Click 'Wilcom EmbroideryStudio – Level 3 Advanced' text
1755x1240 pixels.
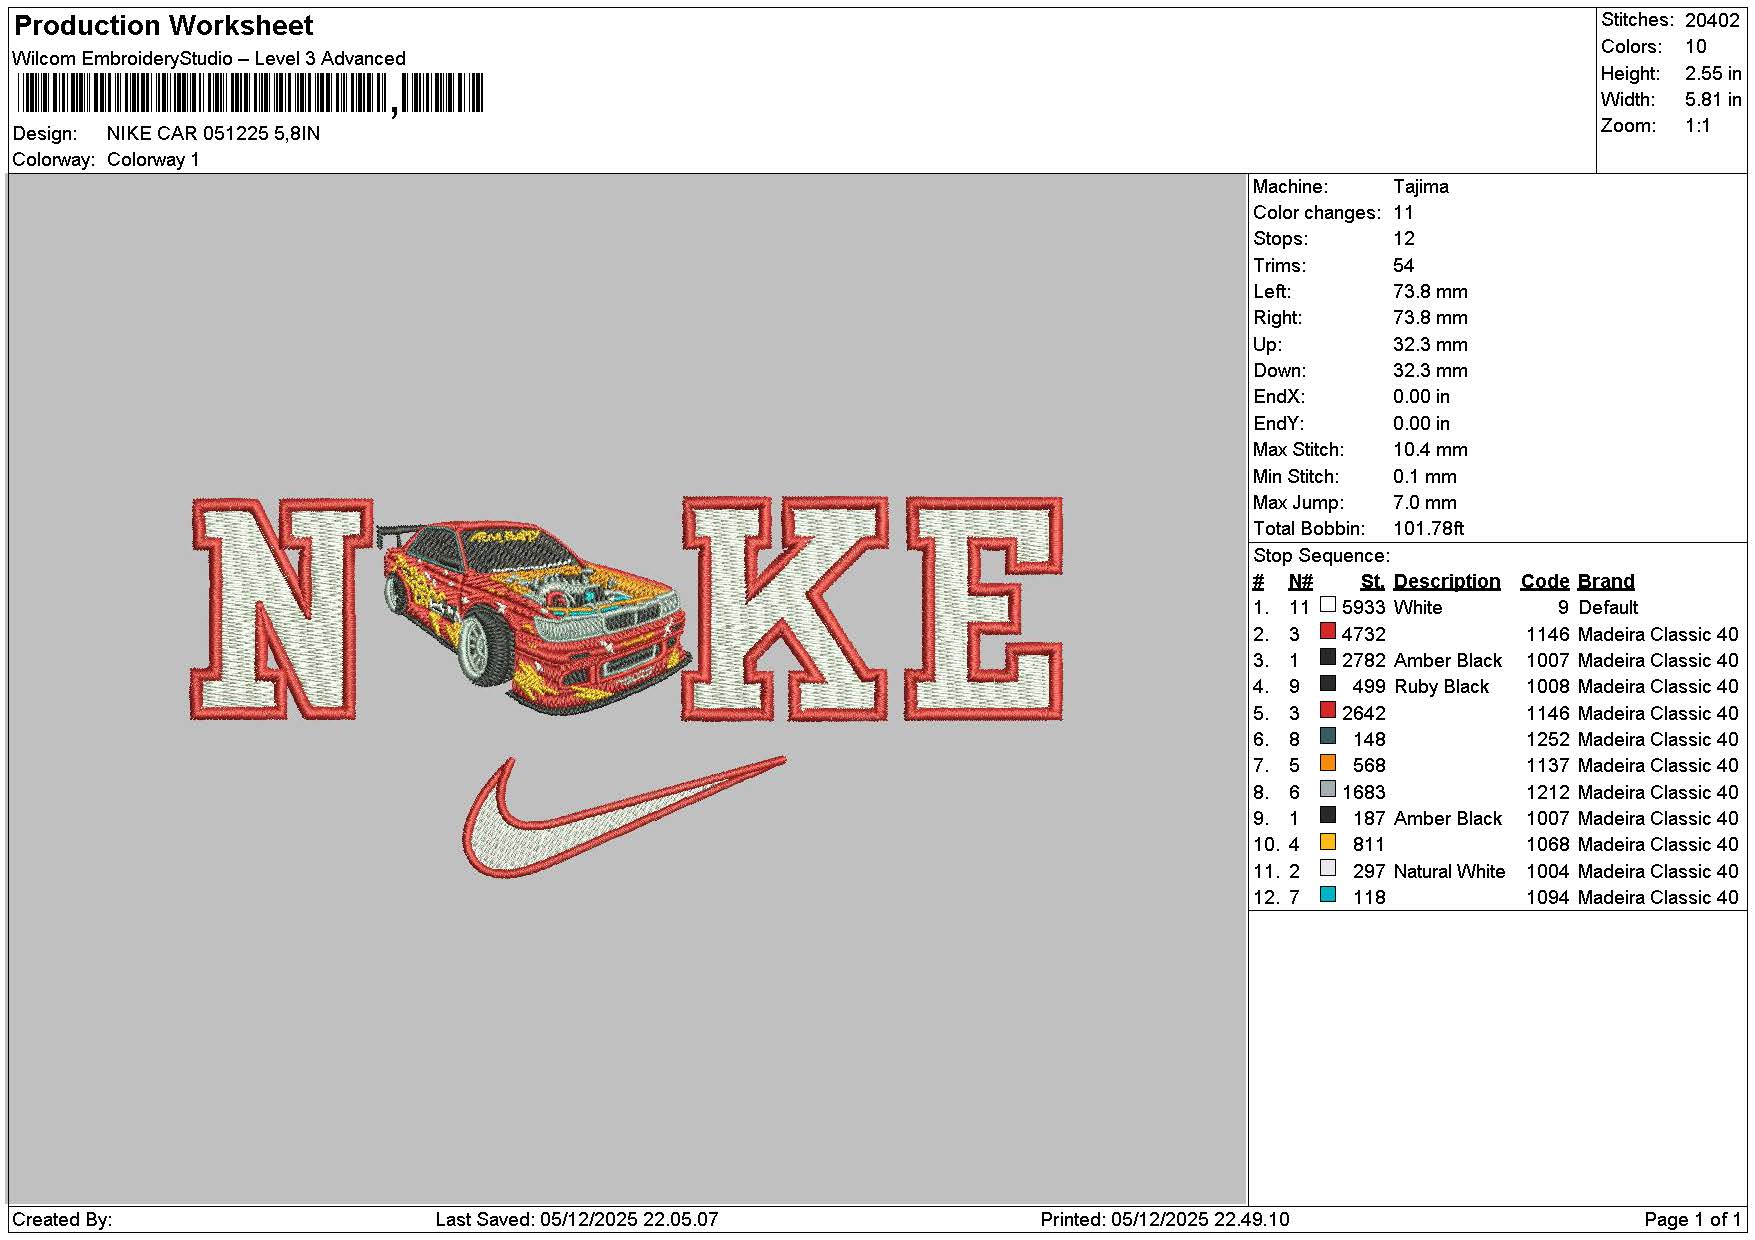[209, 58]
